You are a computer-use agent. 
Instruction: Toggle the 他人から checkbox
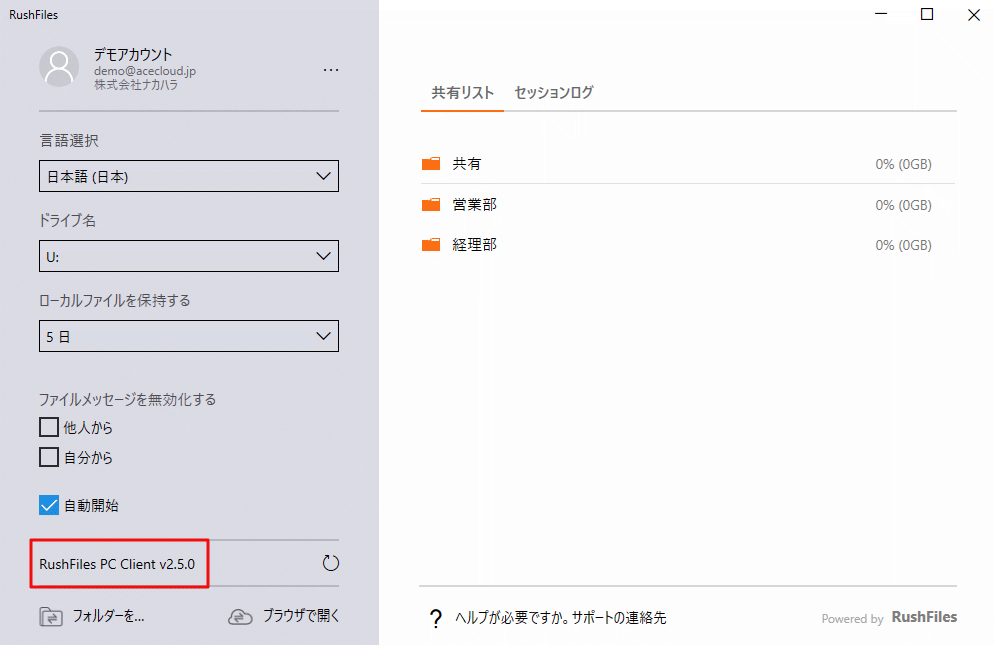click(49, 427)
